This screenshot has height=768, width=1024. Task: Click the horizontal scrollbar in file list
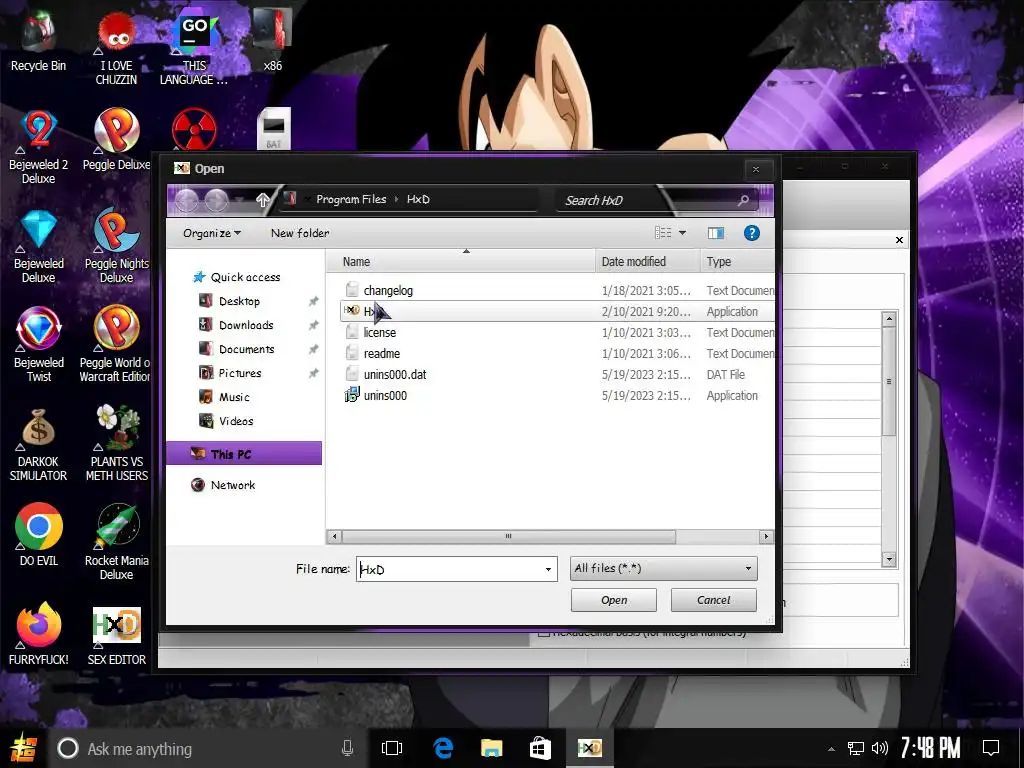508,537
